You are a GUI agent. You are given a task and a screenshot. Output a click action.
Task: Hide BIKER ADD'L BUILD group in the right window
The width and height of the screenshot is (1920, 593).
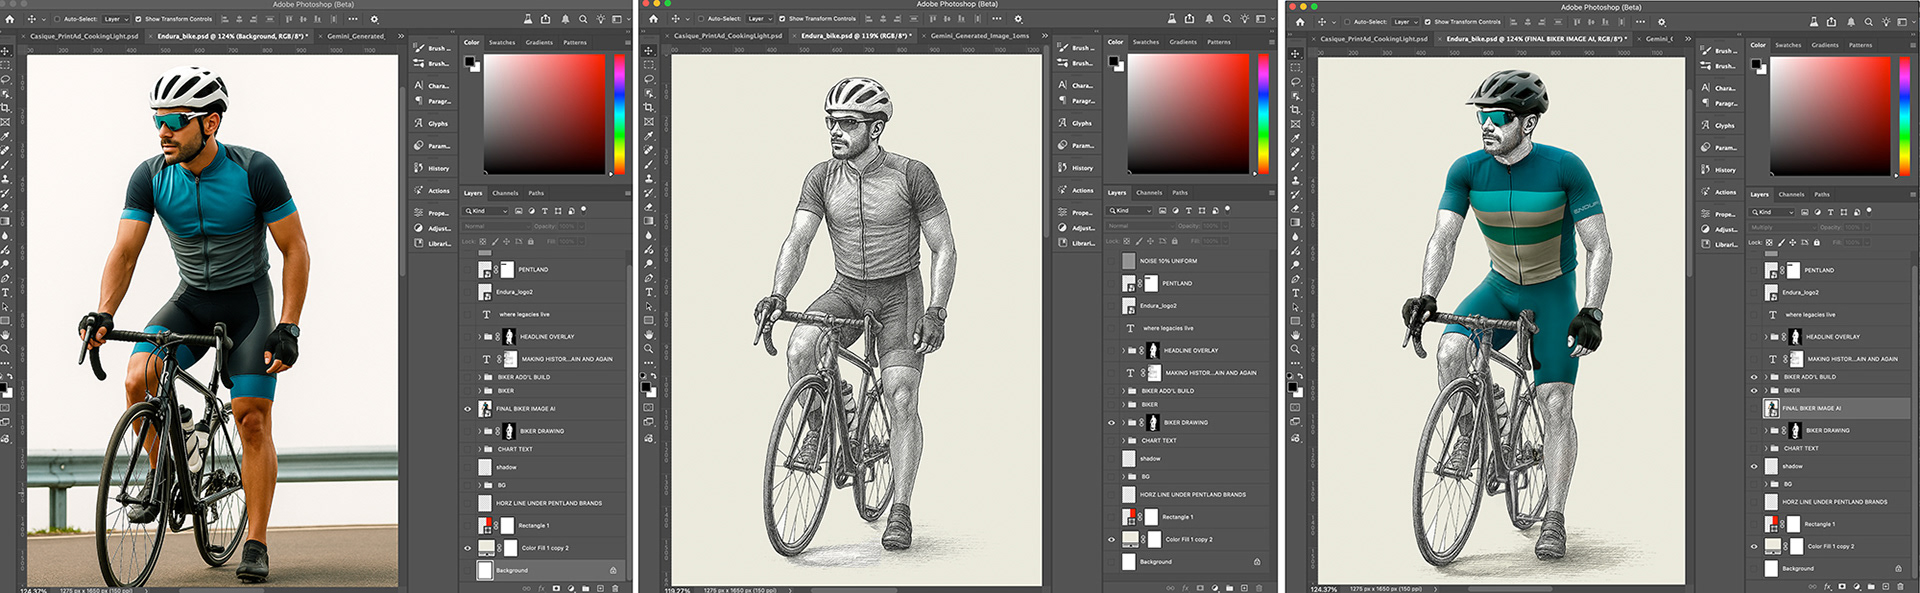[1754, 377]
